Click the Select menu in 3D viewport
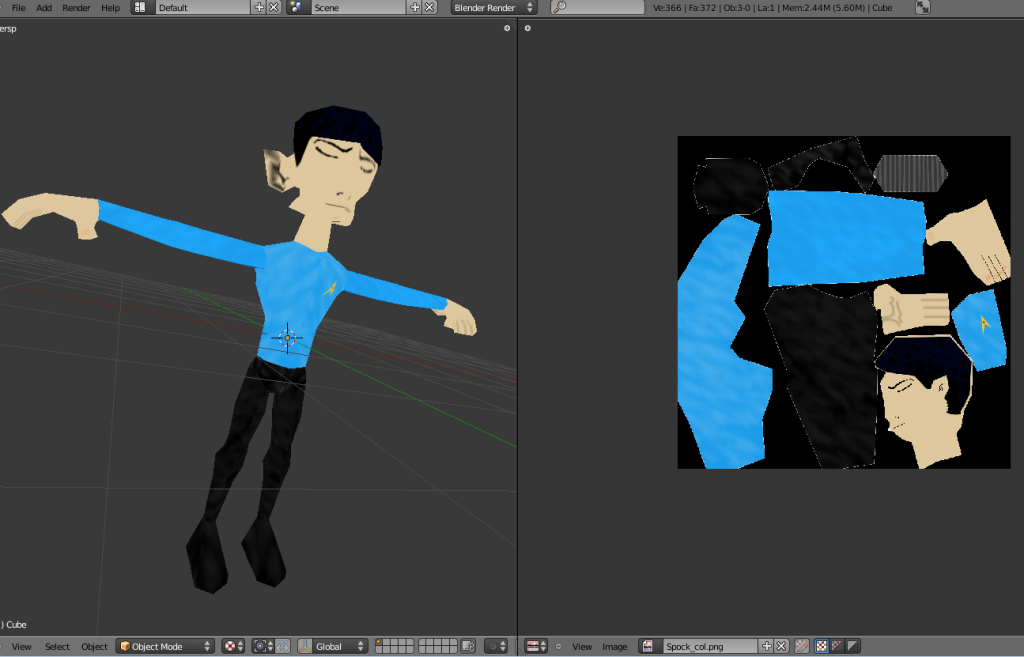Image resolution: width=1024 pixels, height=657 pixels. point(57,646)
